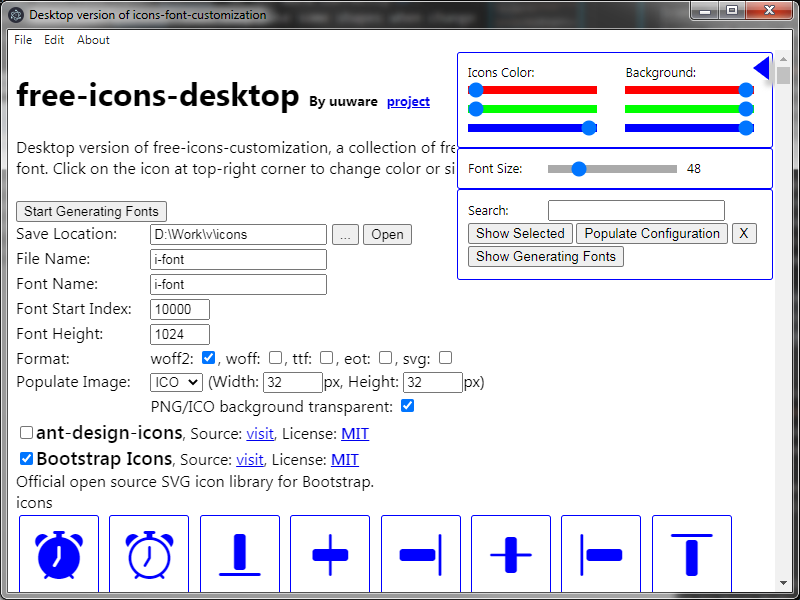
Task: Check the eot format checkbox
Action: [x=386, y=358]
